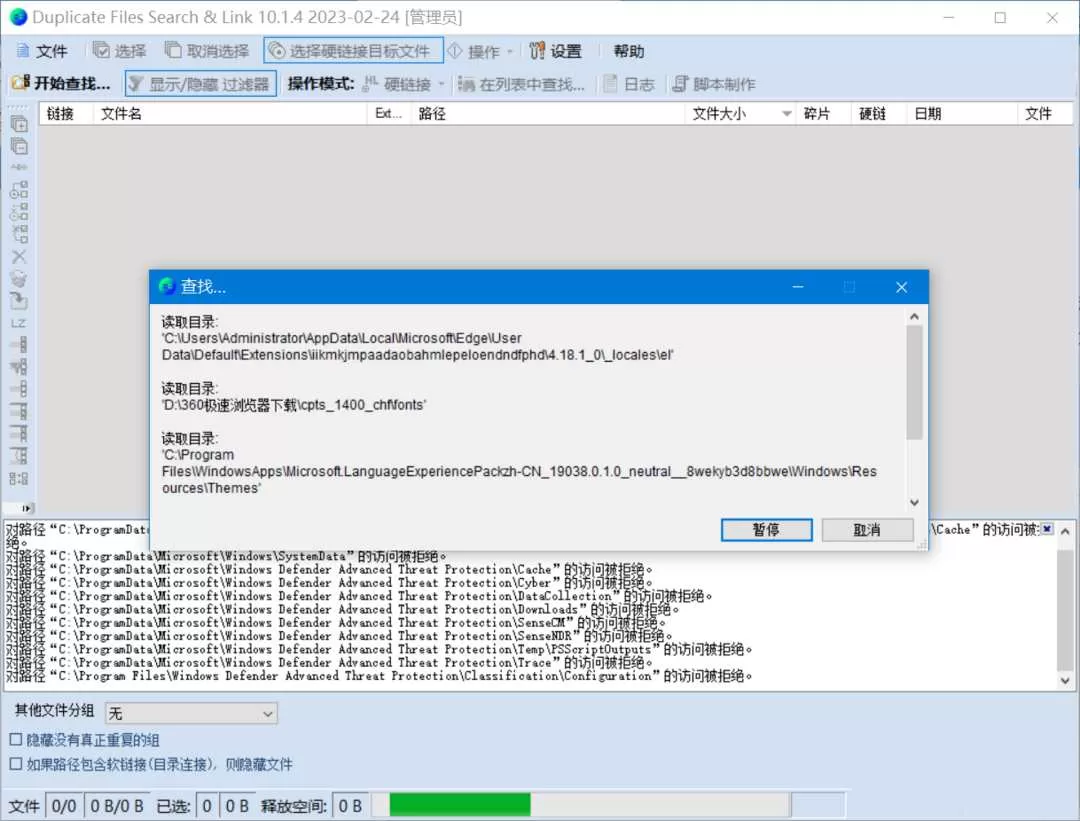This screenshot has width=1080, height=821.
Task: Click the X delete icon in sidebar
Action: (x=19, y=256)
